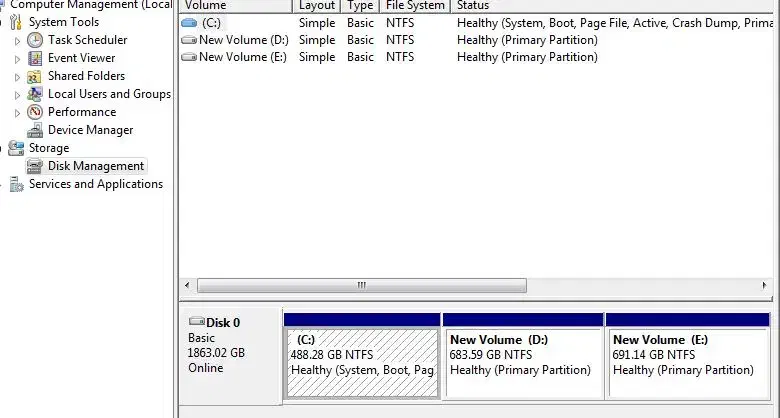
Task: Click the Performance monitor icon
Action: tap(35, 112)
